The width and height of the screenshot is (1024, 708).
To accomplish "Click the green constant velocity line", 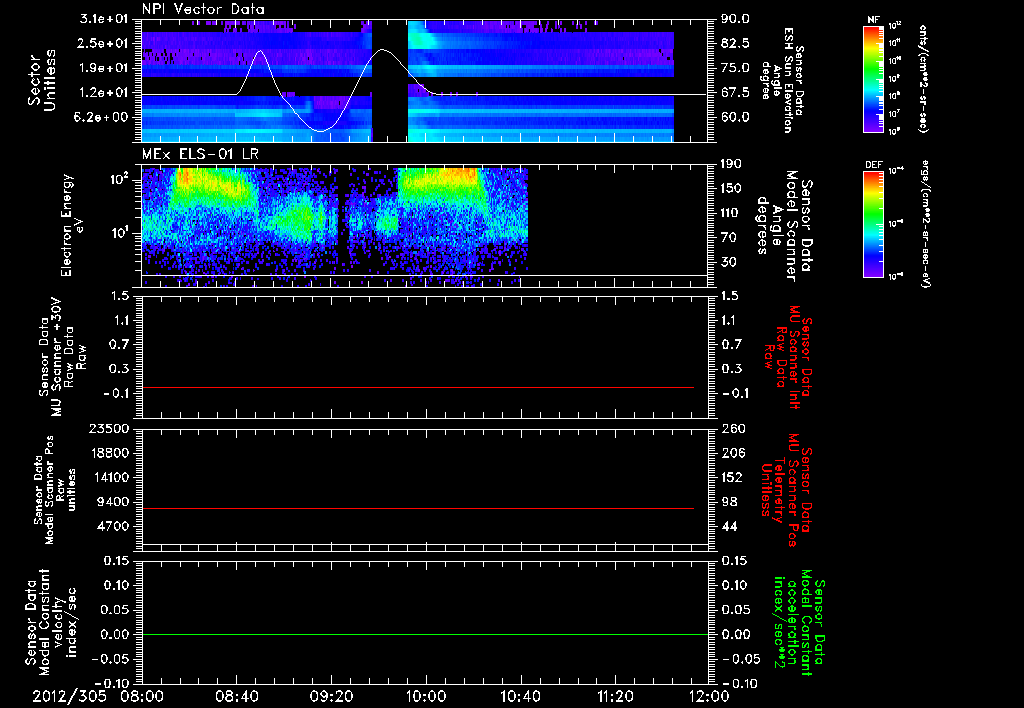I will [425, 634].
